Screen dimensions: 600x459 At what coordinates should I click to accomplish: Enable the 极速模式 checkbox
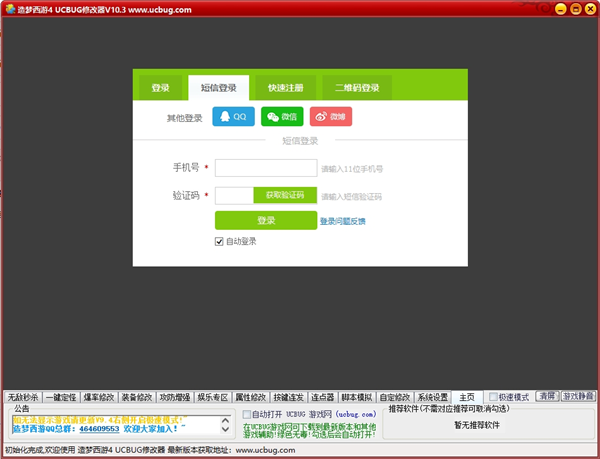coord(493,397)
